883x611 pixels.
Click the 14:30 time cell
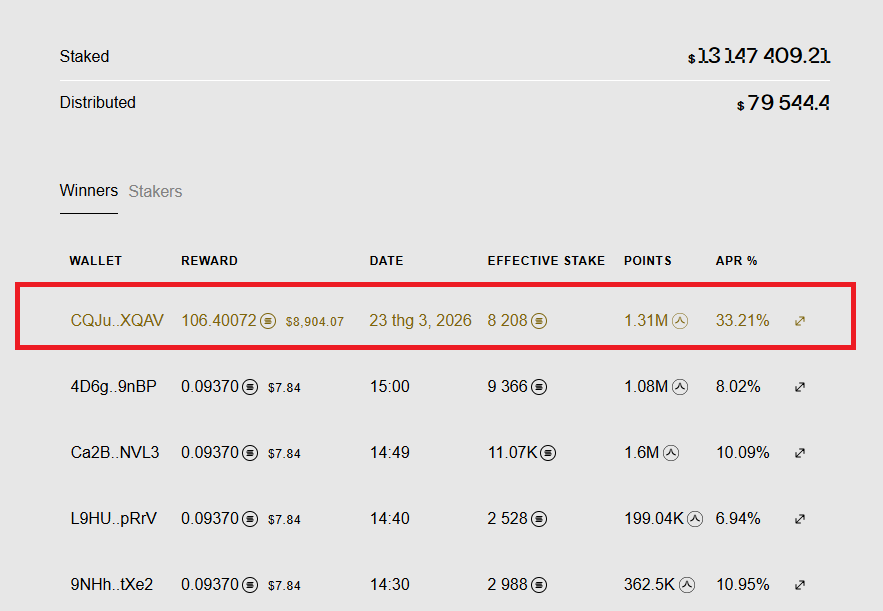390,584
